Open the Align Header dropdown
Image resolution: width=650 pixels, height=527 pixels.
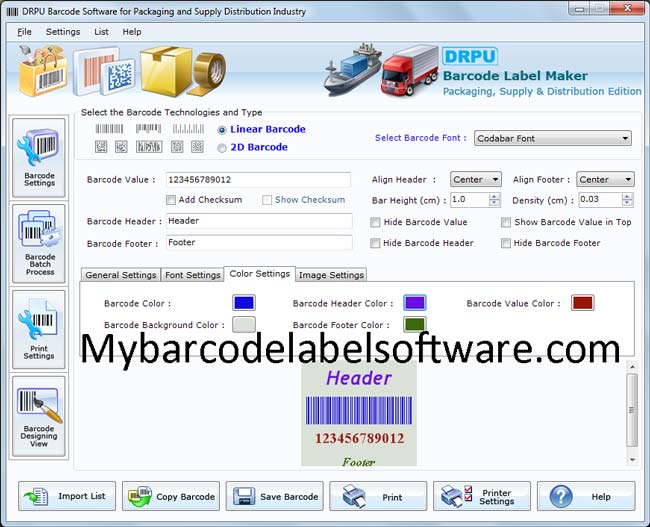(475, 179)
